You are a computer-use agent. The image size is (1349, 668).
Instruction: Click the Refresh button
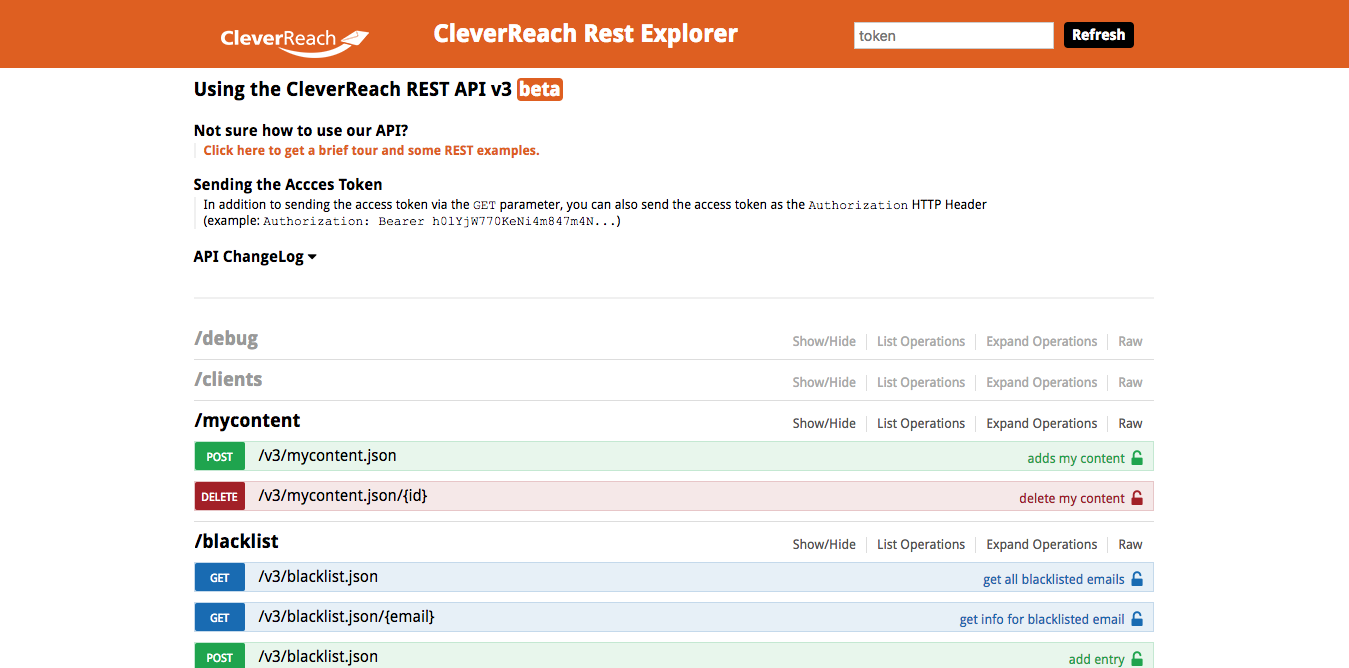[x=1099, y=35]
